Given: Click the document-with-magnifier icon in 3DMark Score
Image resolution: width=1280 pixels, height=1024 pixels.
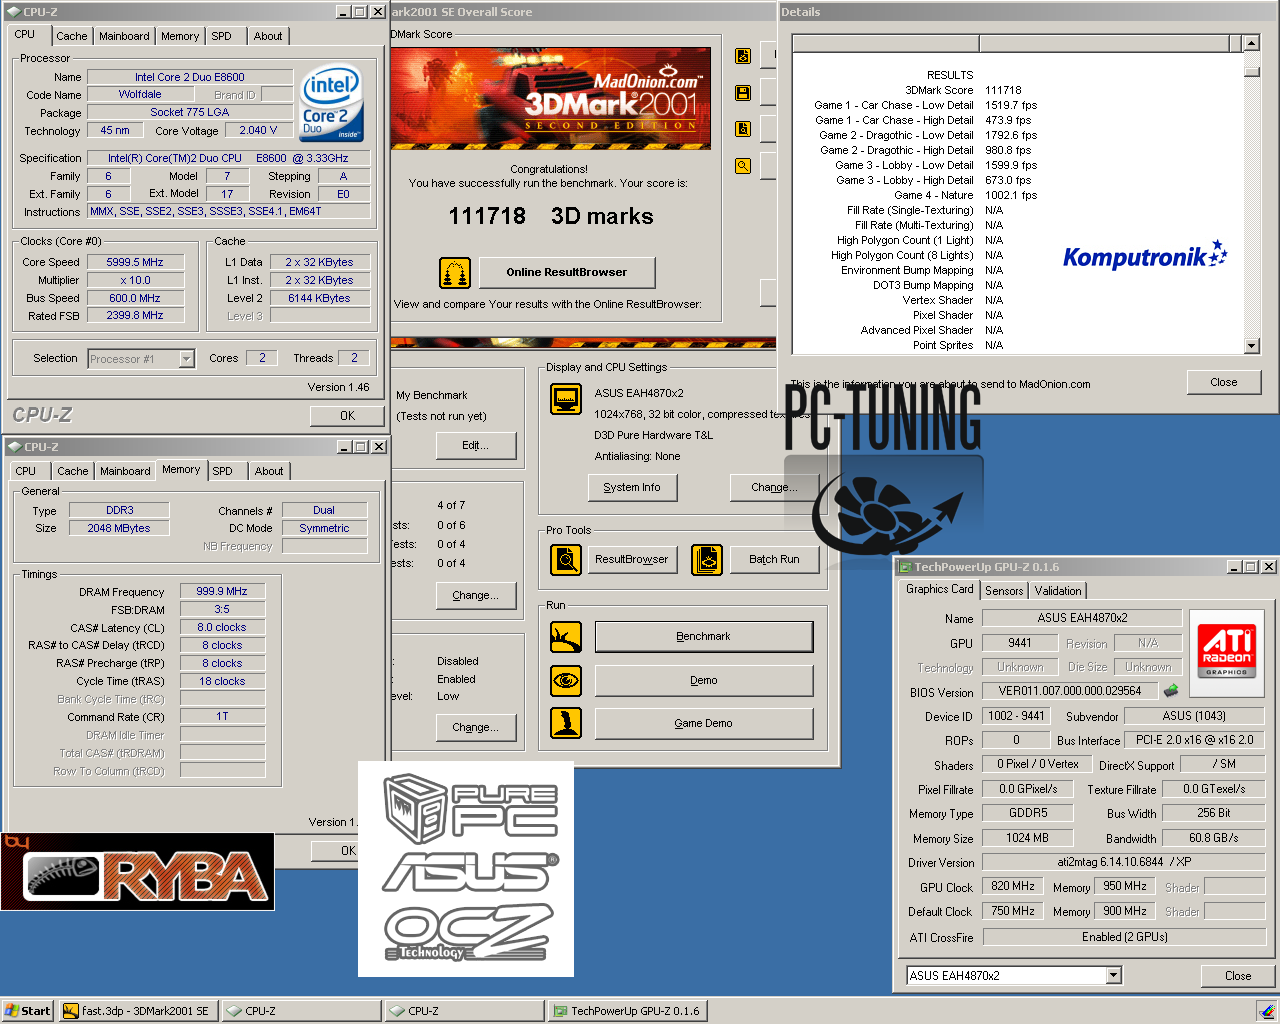Looking at the screenshot, I should (743, 128).
